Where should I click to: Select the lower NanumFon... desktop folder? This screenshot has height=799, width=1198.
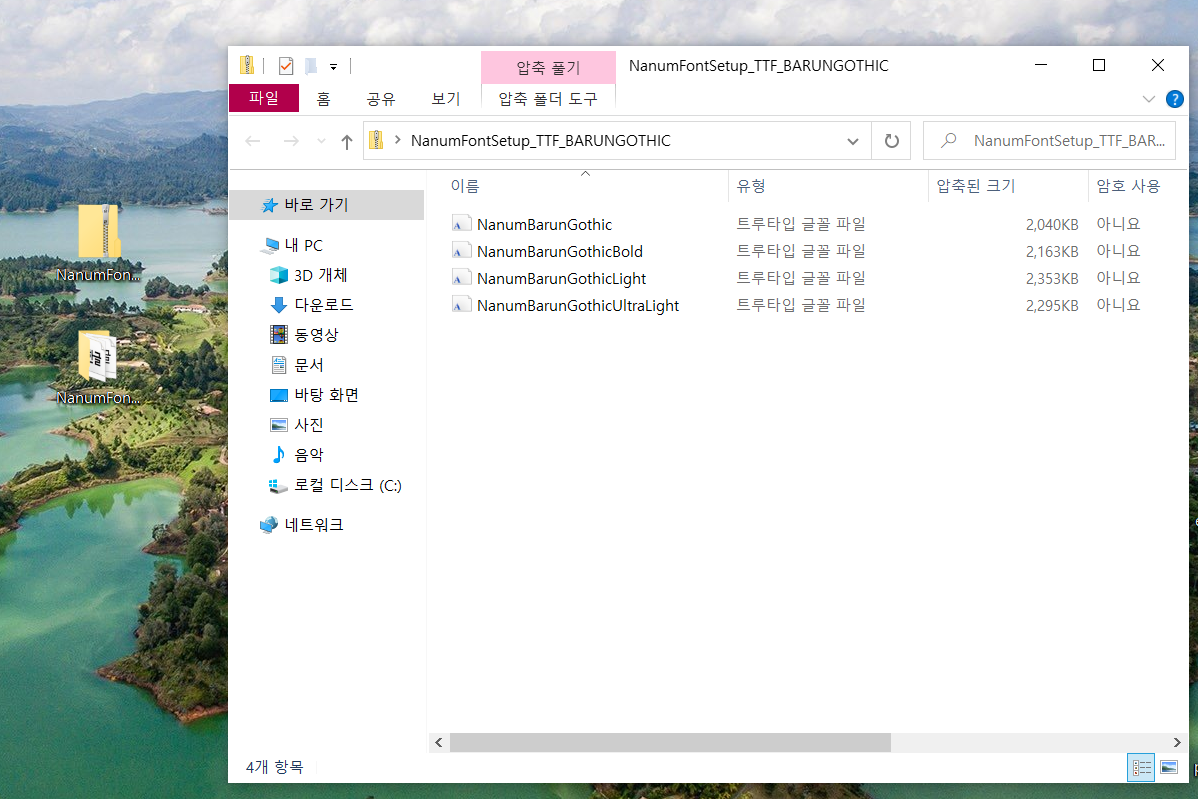point(99,367)
